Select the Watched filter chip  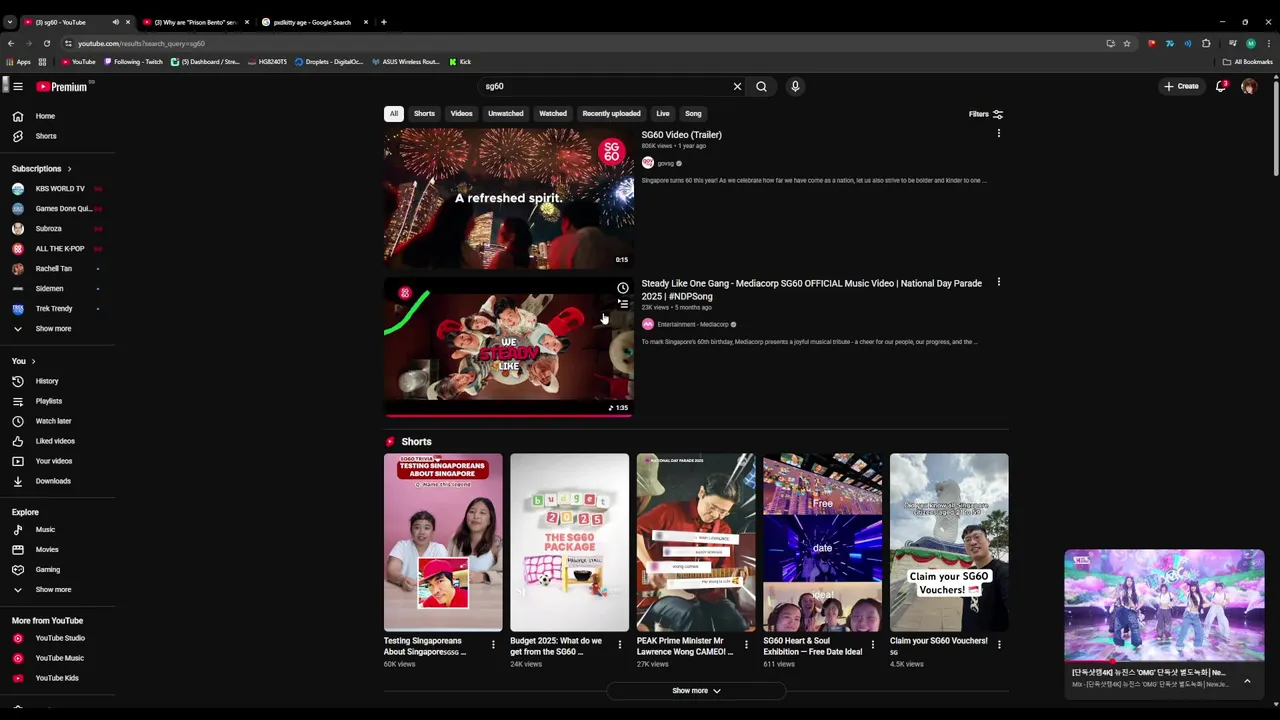click(553, 113)
